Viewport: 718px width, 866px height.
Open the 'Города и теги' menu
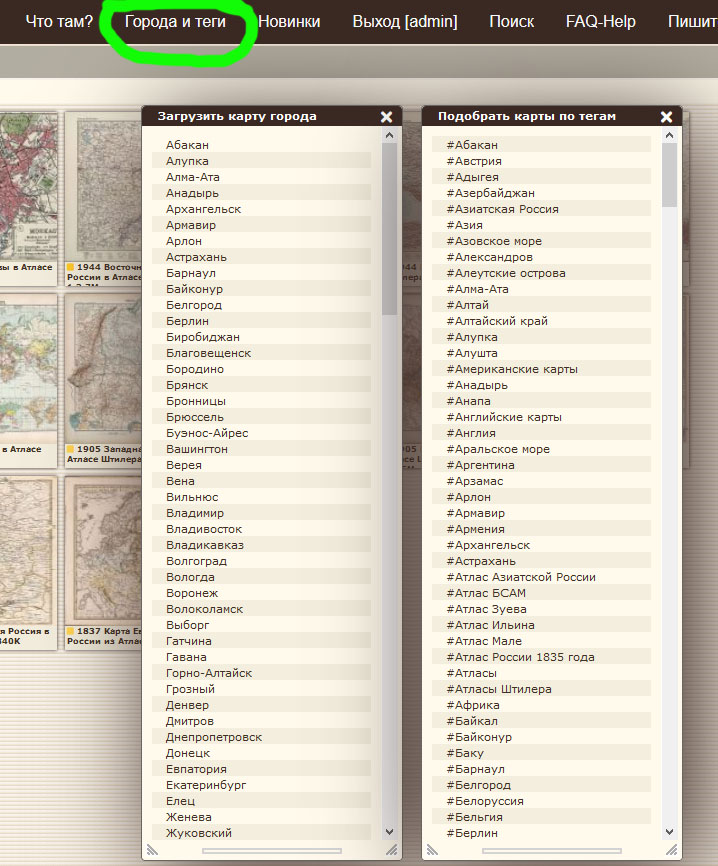tap(175, 21)
